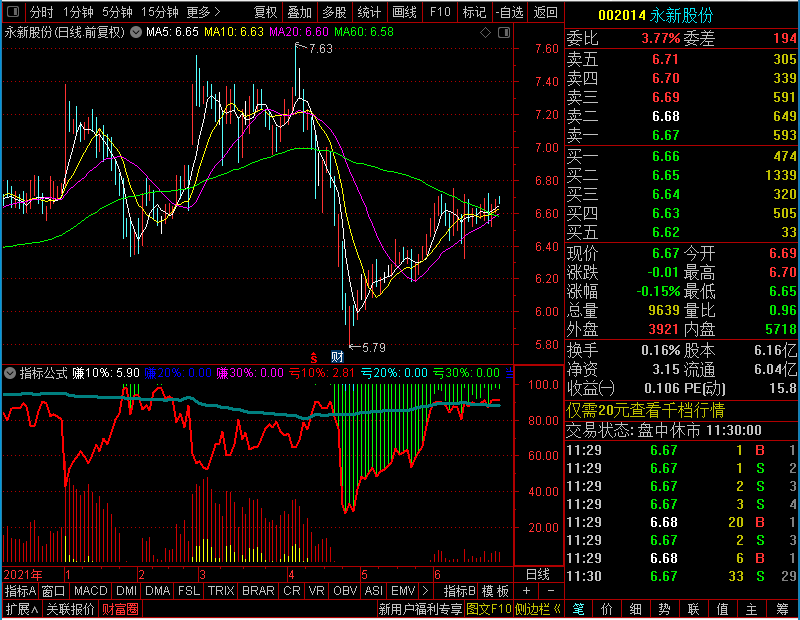Click the 新用户福利专享 promotion link
800x620 pixels.
420,609
